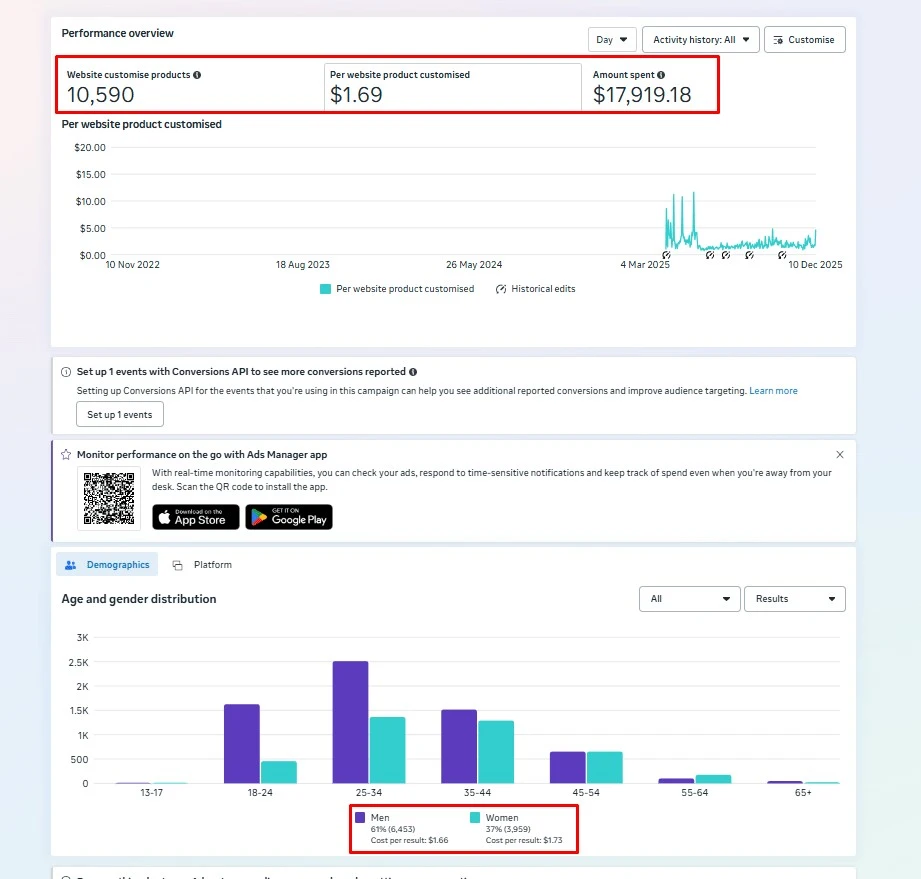Click info icon next to Amount spent
The height and width of the screenshot is (879, 921).
[661, 75]
